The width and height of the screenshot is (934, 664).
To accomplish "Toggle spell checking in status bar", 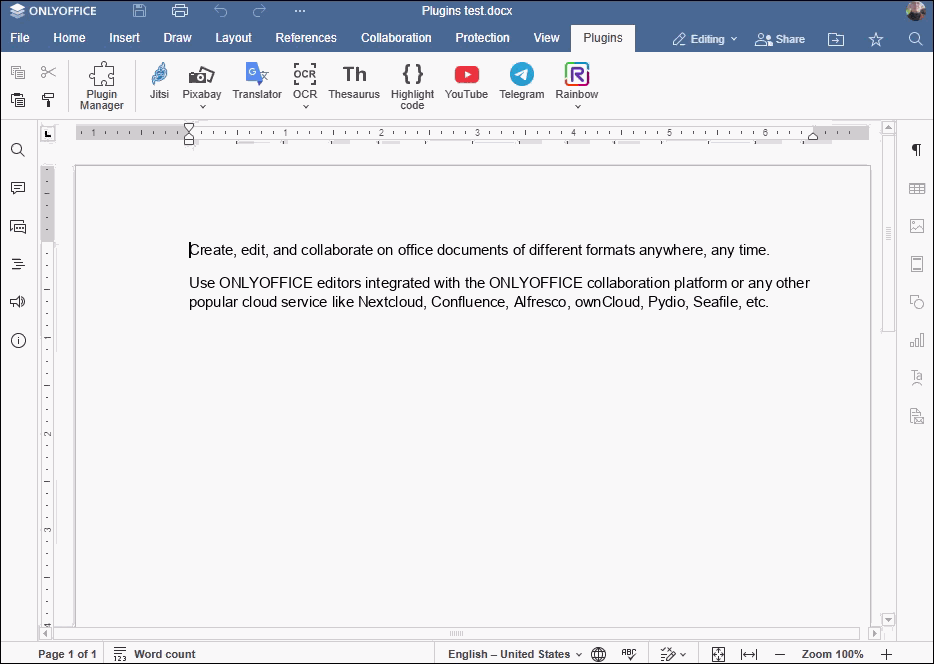I will 629,654.
